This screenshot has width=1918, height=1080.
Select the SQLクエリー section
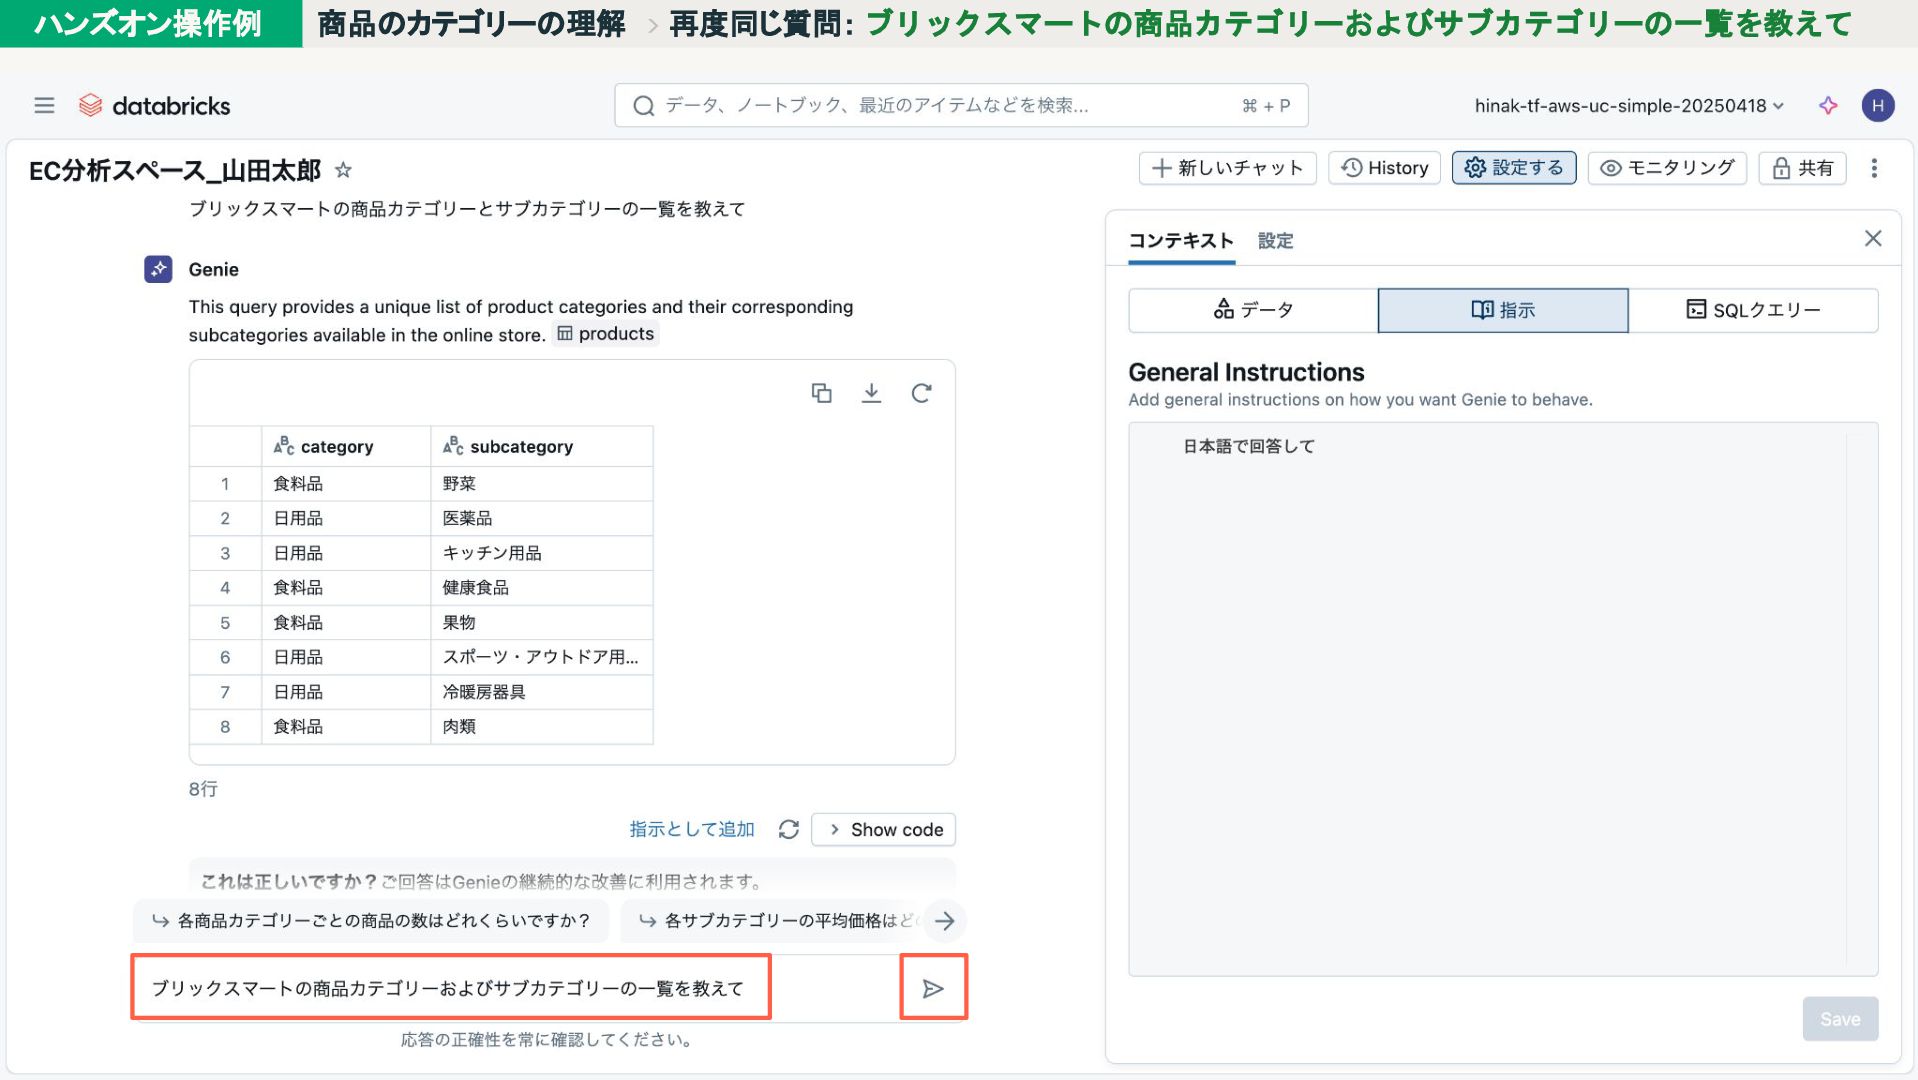(1753, 310)
